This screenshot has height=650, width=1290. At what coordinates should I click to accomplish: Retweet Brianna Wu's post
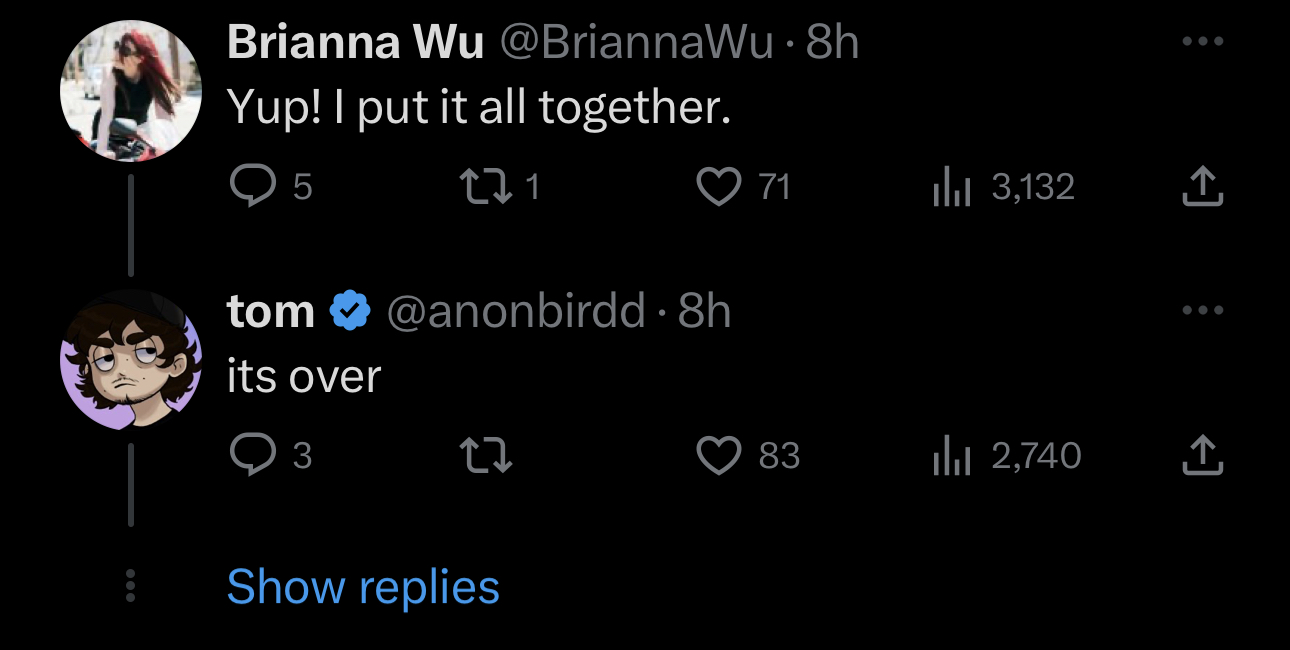click(483, 186)
